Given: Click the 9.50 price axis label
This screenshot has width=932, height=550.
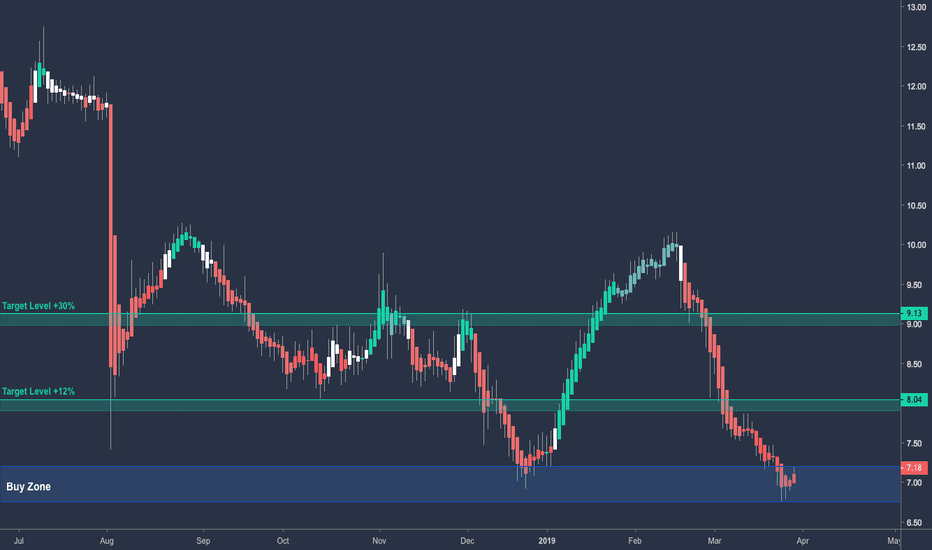Looking at the screenshot, I should (x=914, y=285).
